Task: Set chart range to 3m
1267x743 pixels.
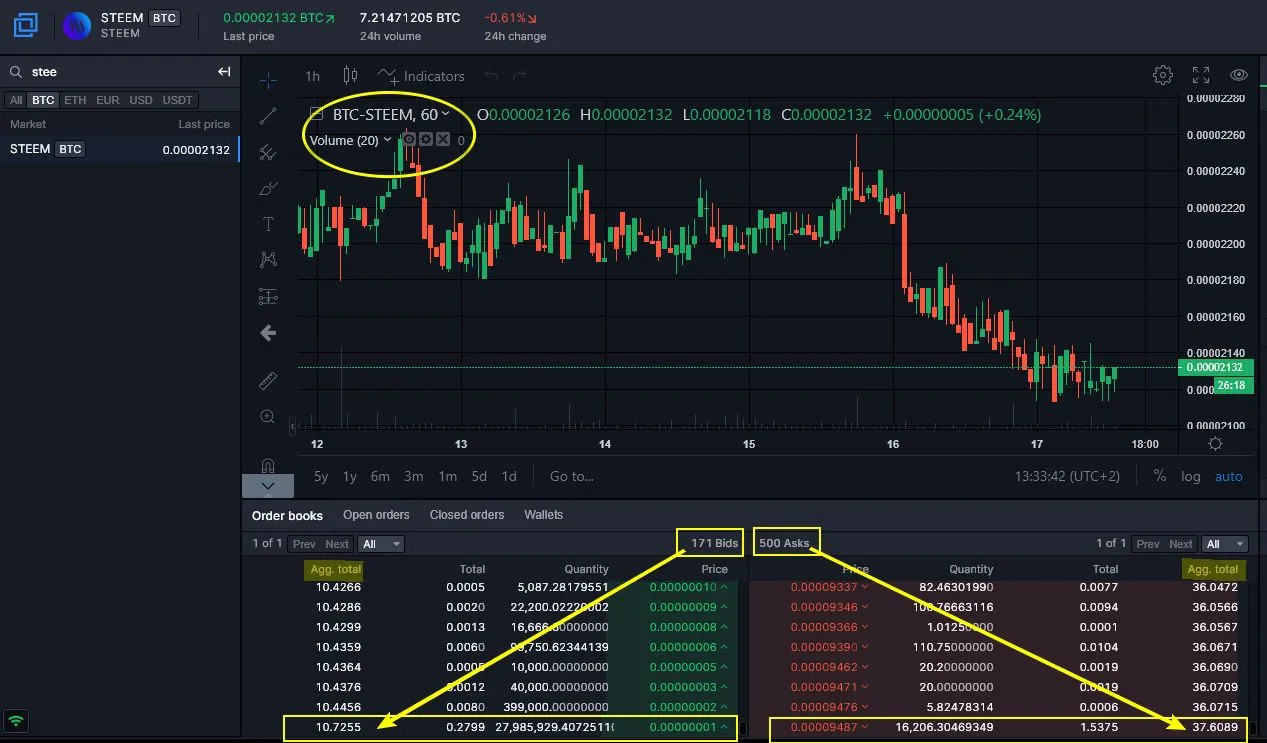Action: (x=413, y=476)
